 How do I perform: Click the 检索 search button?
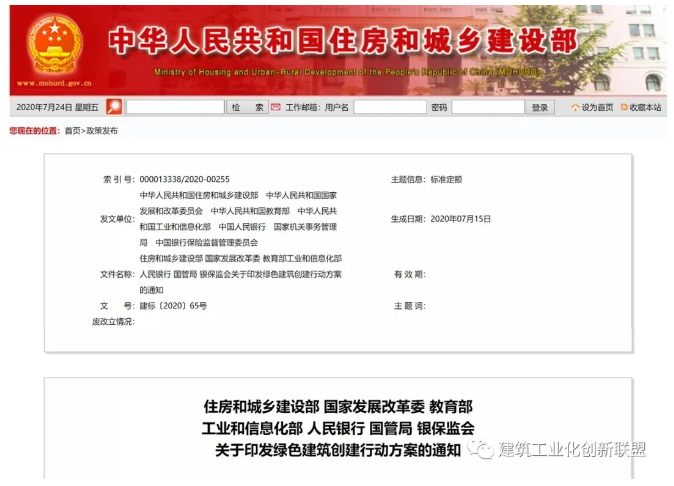point(248,107)
